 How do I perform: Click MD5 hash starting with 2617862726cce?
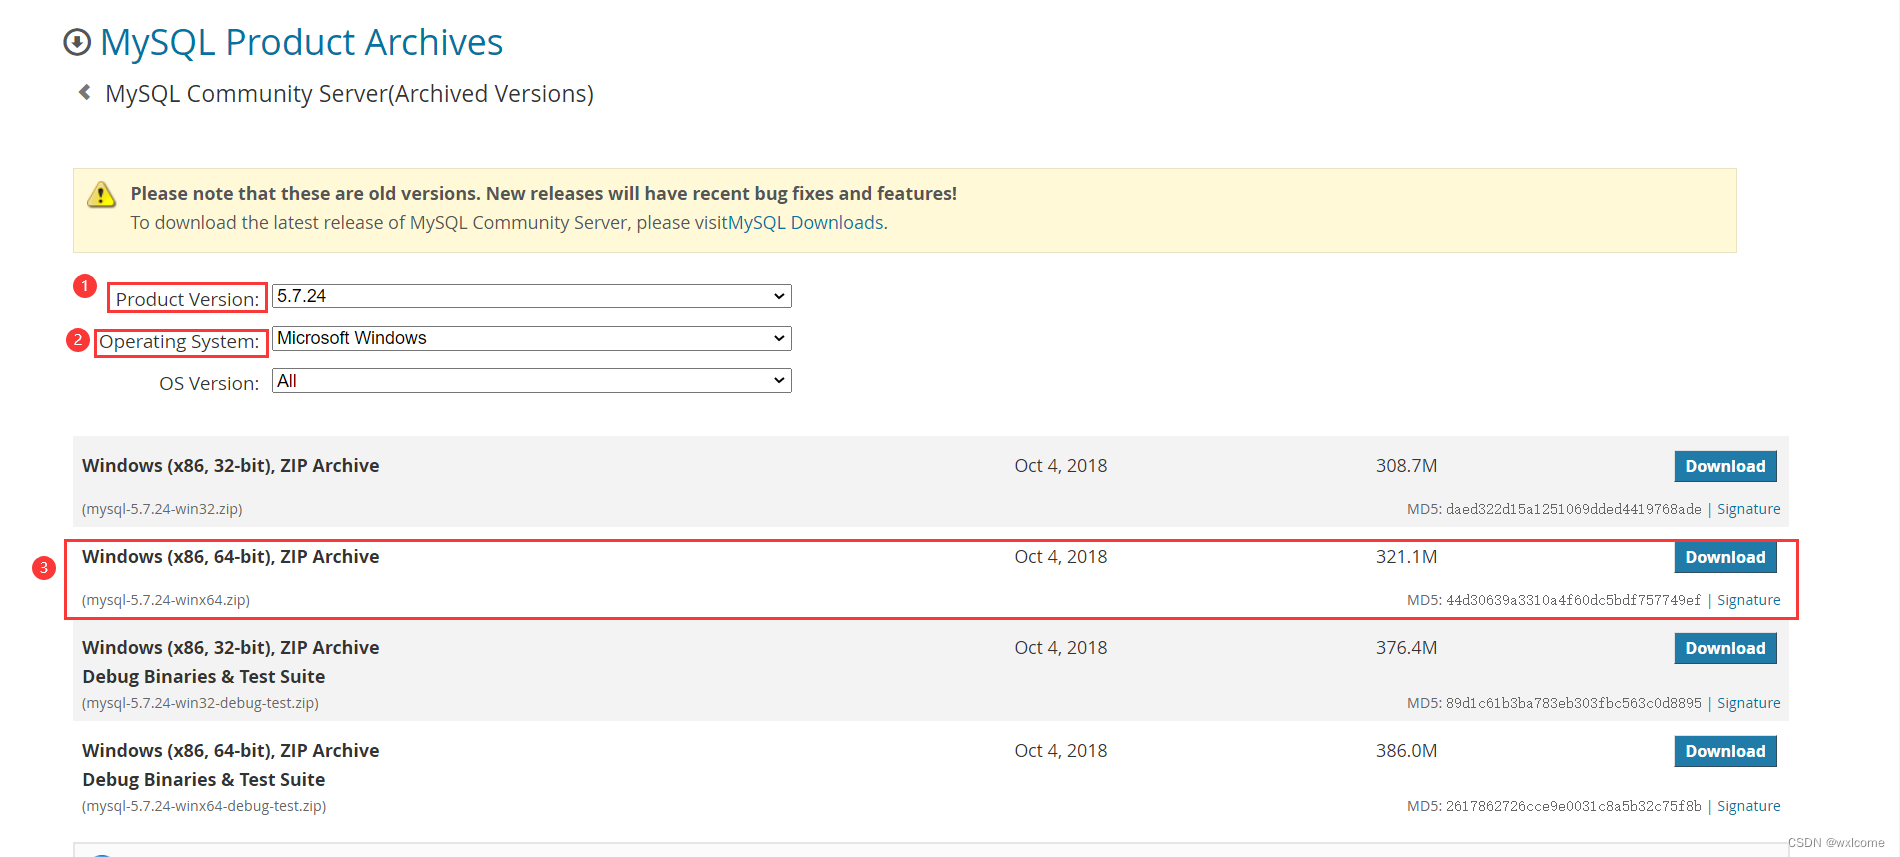1573,806
